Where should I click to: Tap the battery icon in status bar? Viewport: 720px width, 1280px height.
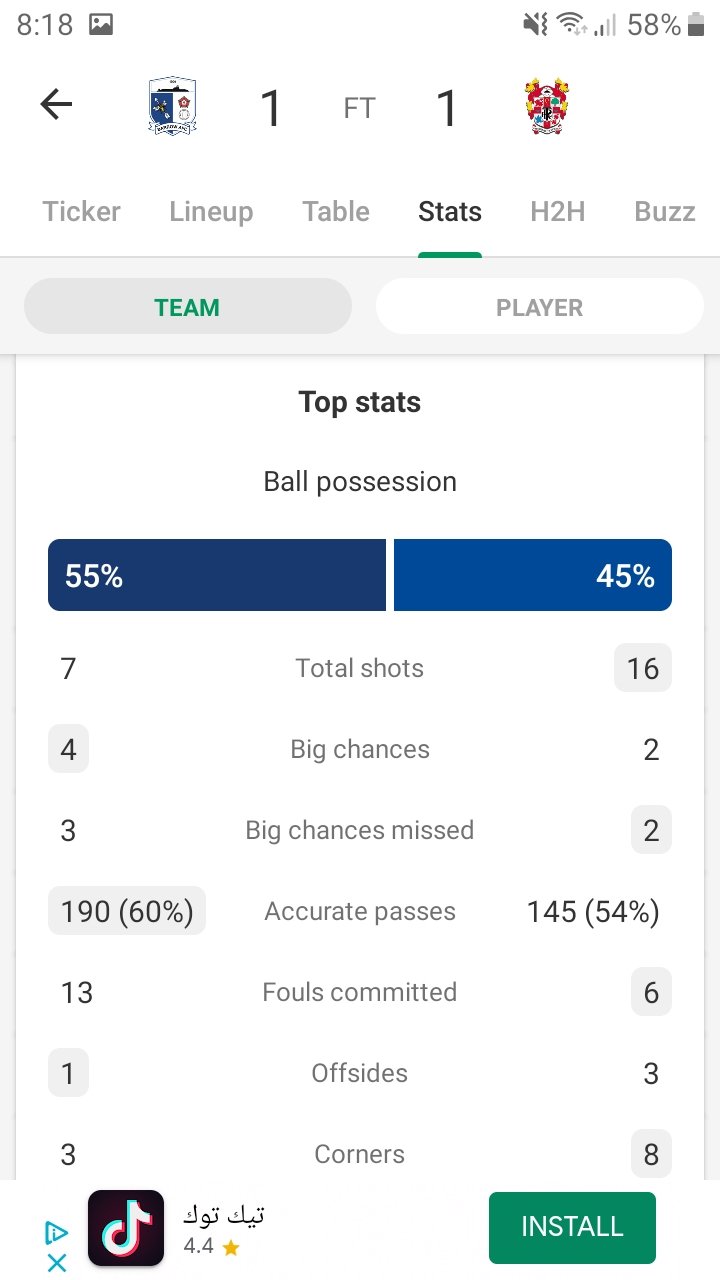[x=696, y=25]
